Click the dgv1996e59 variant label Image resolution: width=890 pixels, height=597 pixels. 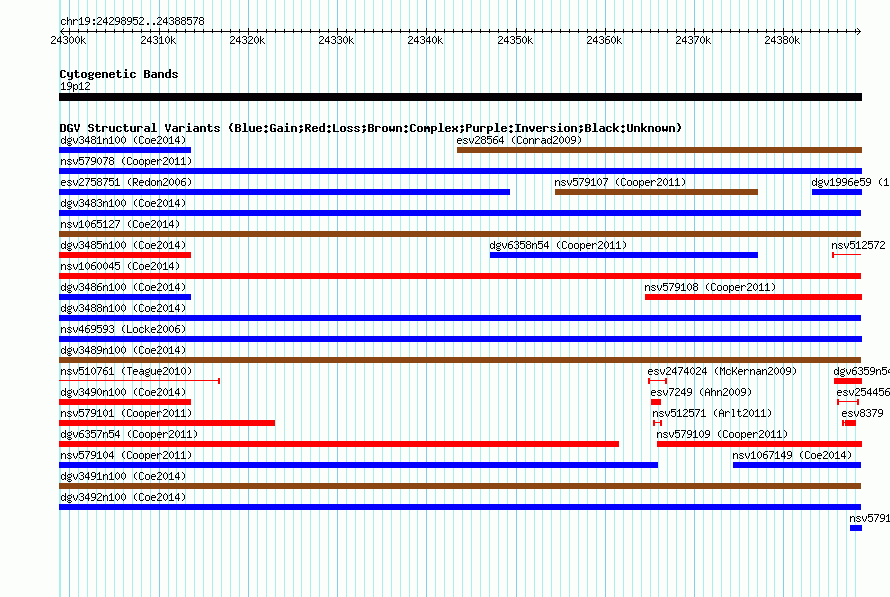841,182
